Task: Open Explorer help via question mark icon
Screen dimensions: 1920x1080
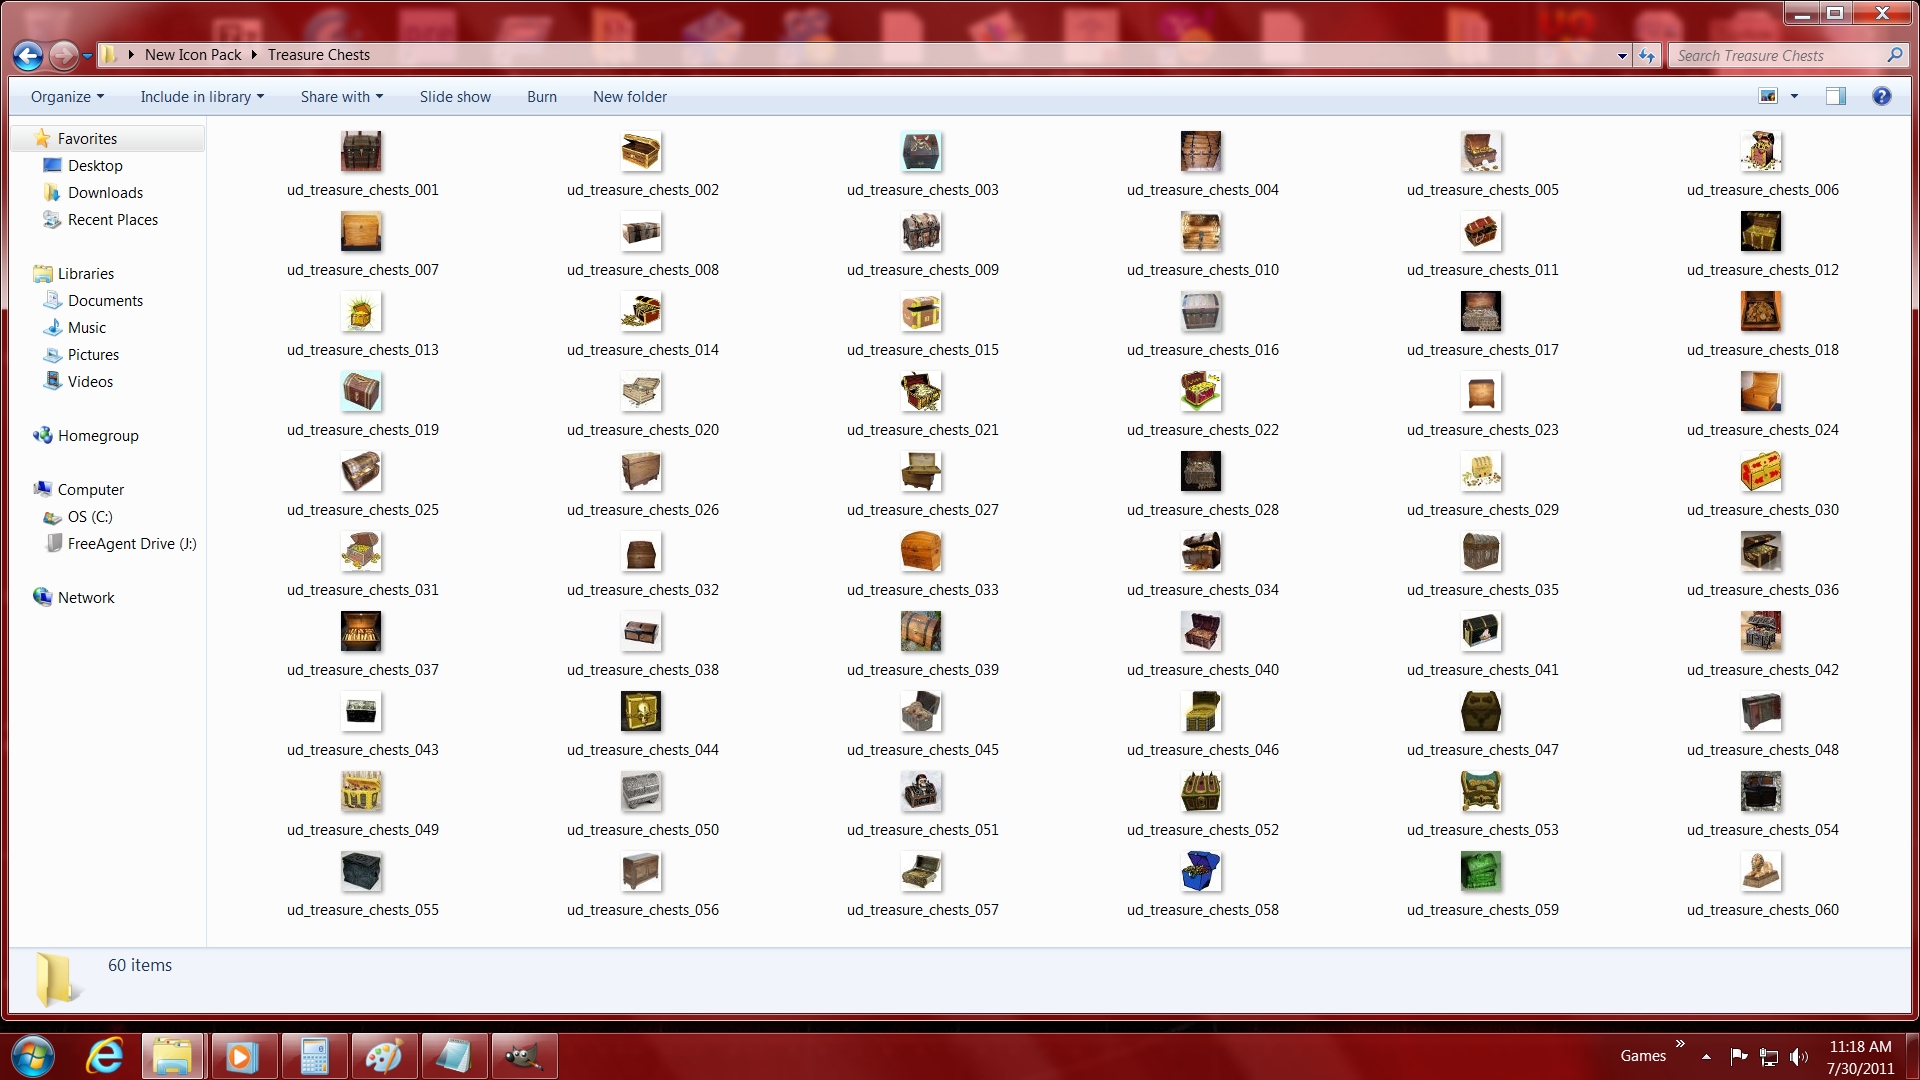Action: (x=1881, y=96)
